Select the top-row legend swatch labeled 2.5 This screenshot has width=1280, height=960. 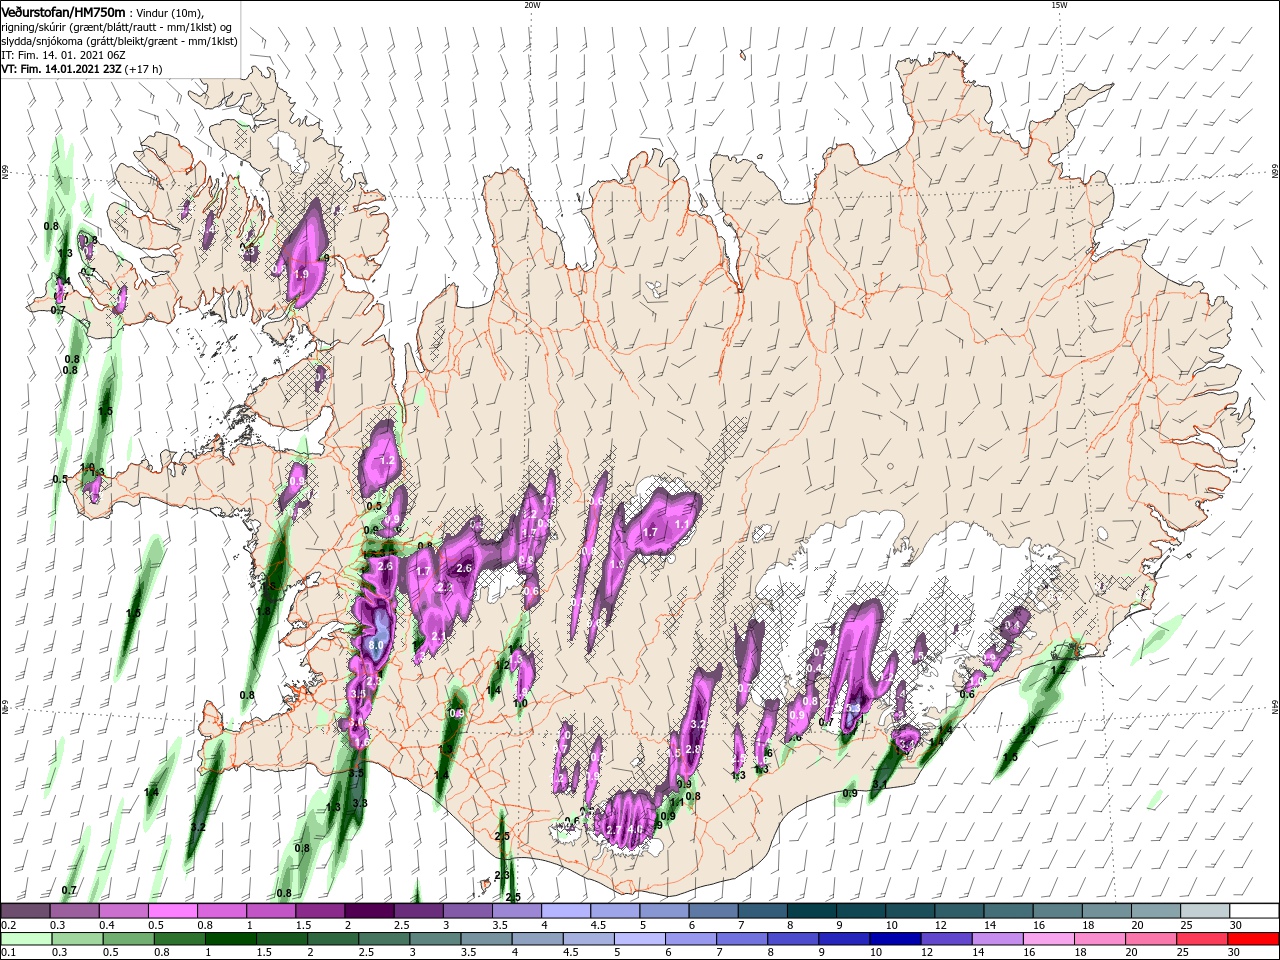click(418, 911)
